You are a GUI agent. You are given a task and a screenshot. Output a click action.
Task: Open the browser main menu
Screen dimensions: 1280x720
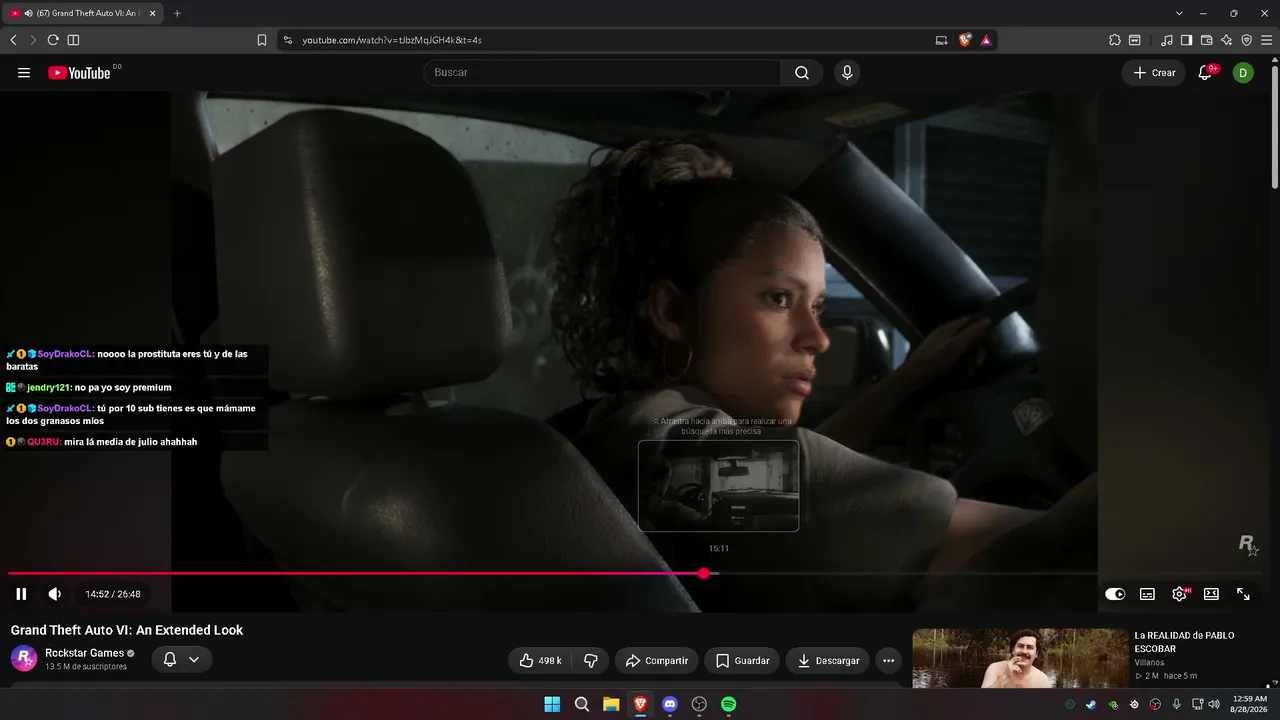point(1267,40)
